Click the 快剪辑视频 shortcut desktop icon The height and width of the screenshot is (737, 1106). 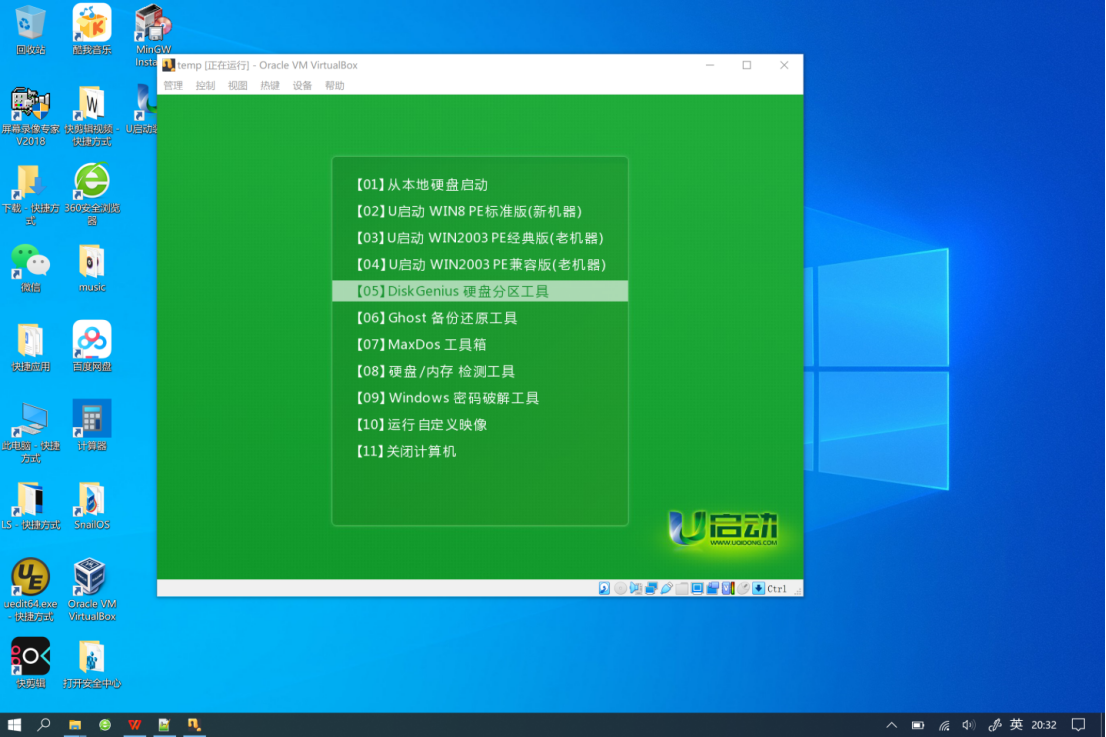tap(92, 116)
